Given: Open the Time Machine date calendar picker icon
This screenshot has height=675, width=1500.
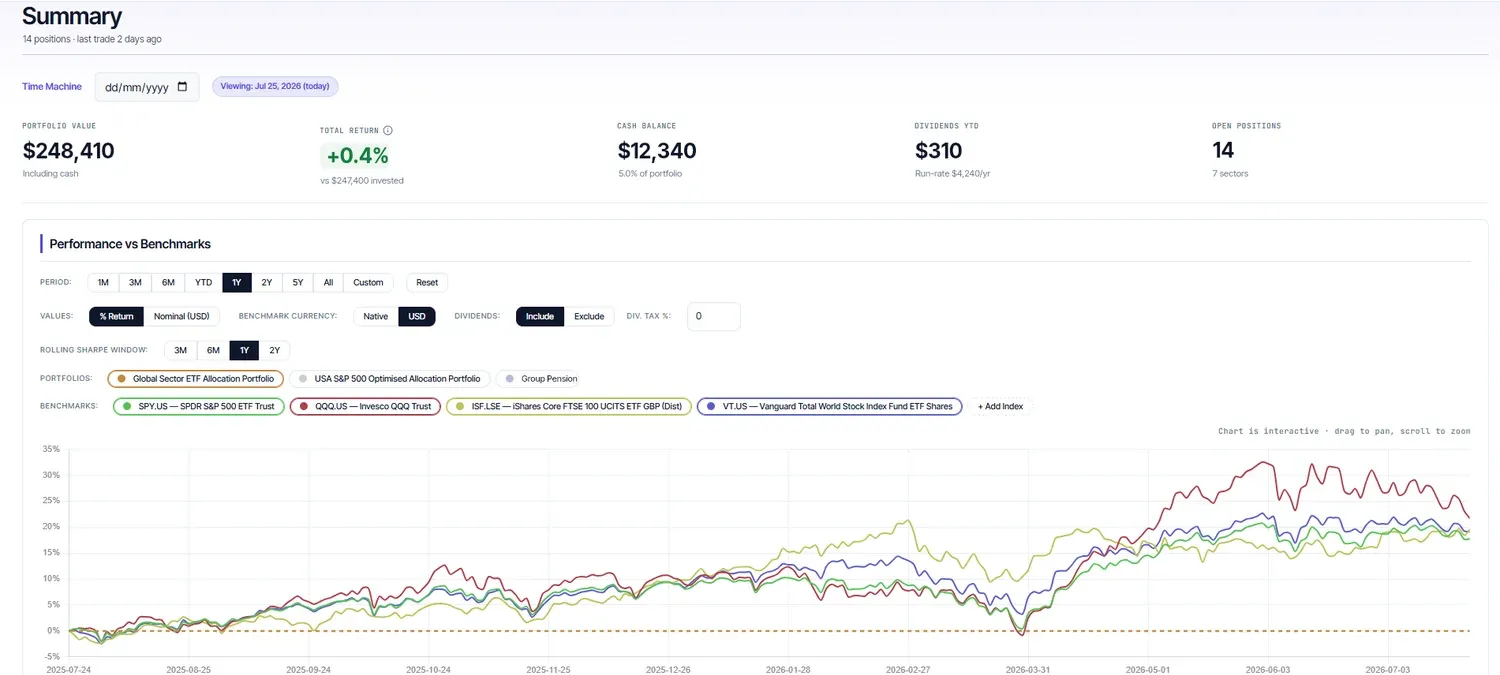Looking at the screenshot, I should click(x=182, y=87).
